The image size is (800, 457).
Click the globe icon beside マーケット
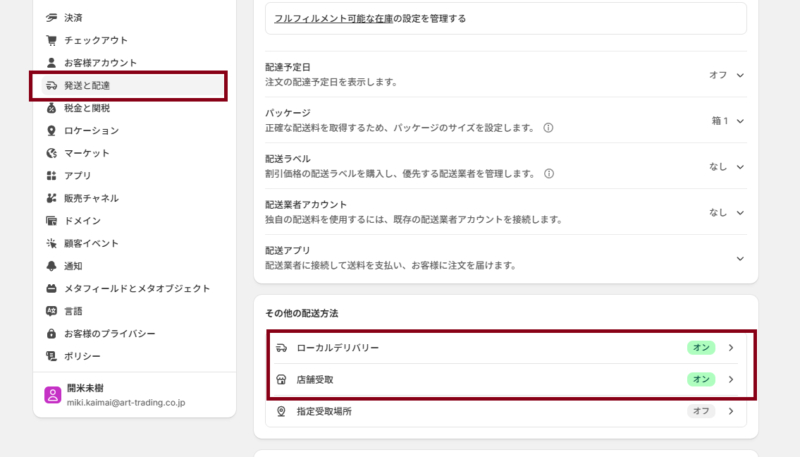[x=52, y=153]
